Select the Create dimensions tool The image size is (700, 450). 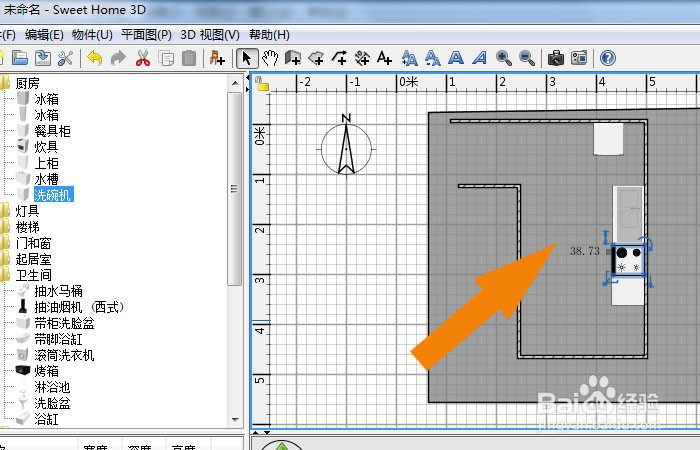tap(362, 58)
